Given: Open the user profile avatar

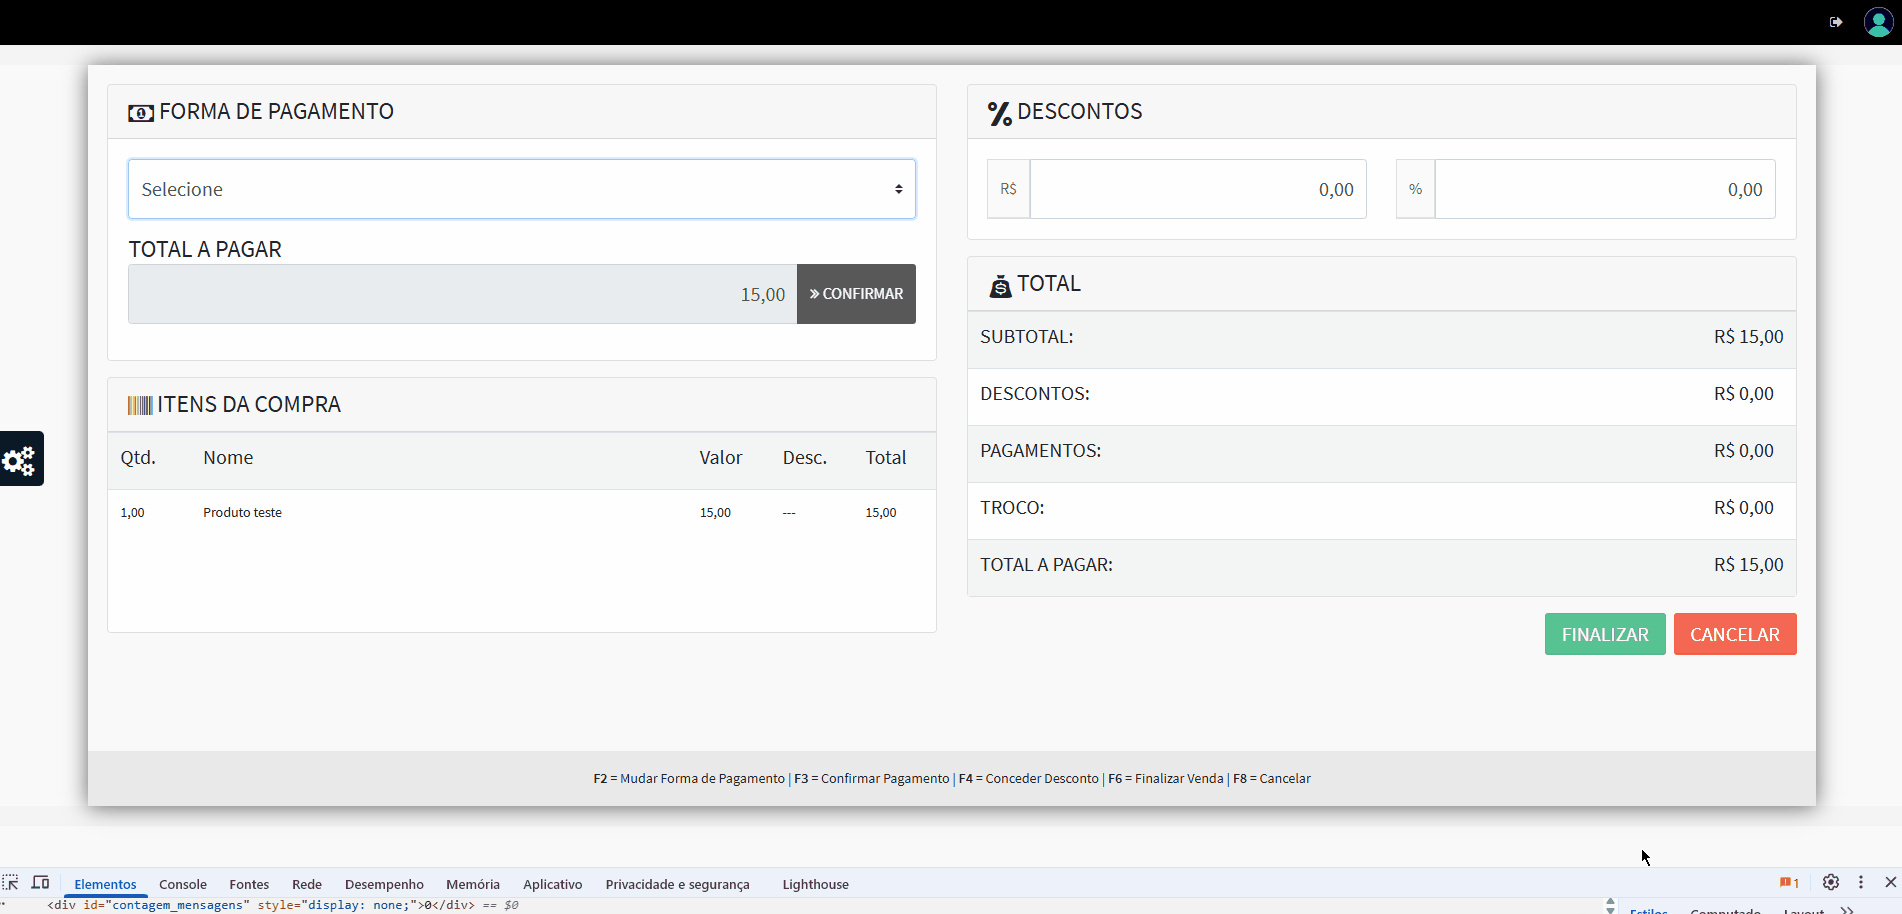Looking at the screenshot, I should click(1878, 22).
